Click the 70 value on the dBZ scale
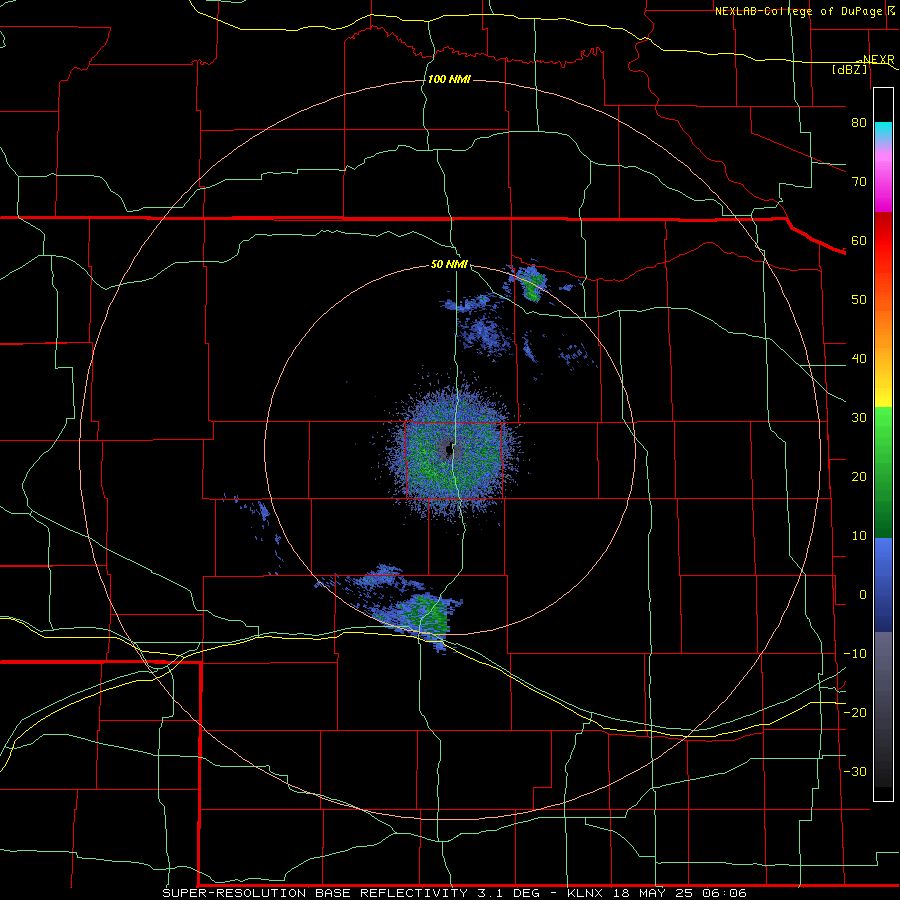This screenshot has width=900, height=900. [859, 182]
